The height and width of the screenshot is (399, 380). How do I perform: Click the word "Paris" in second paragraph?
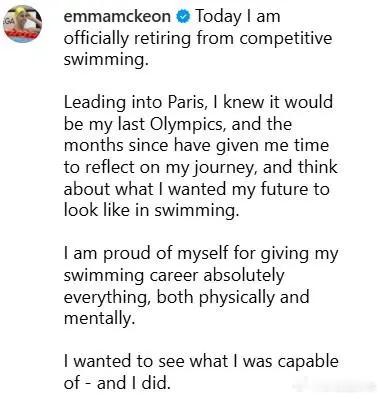186,102
